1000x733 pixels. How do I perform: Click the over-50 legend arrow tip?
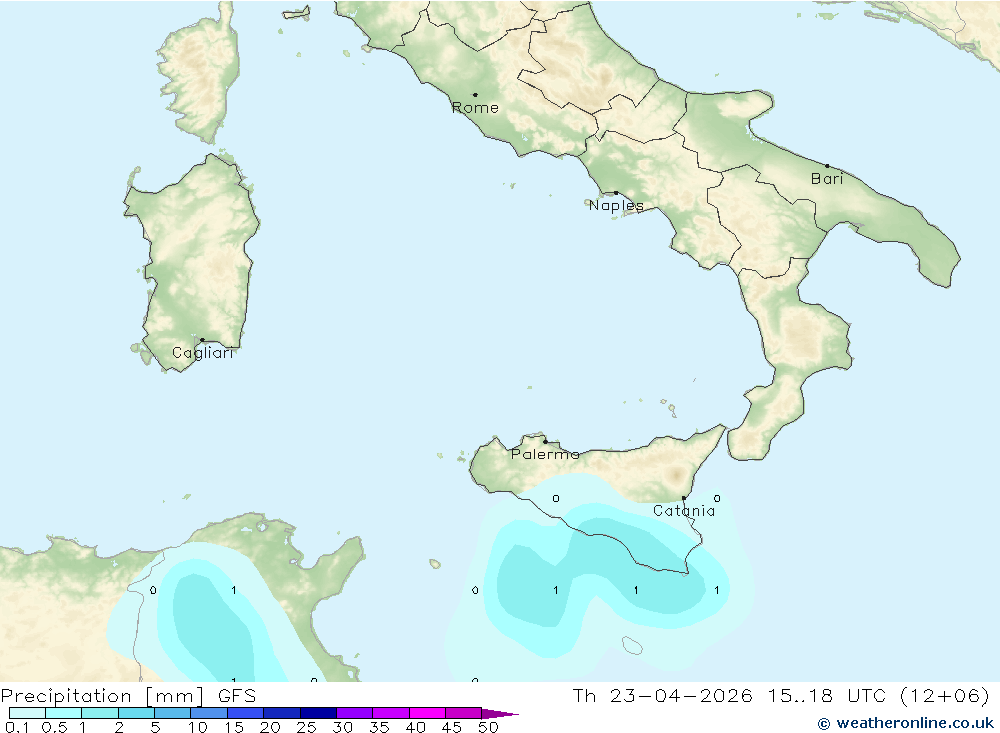coord(501,714)
